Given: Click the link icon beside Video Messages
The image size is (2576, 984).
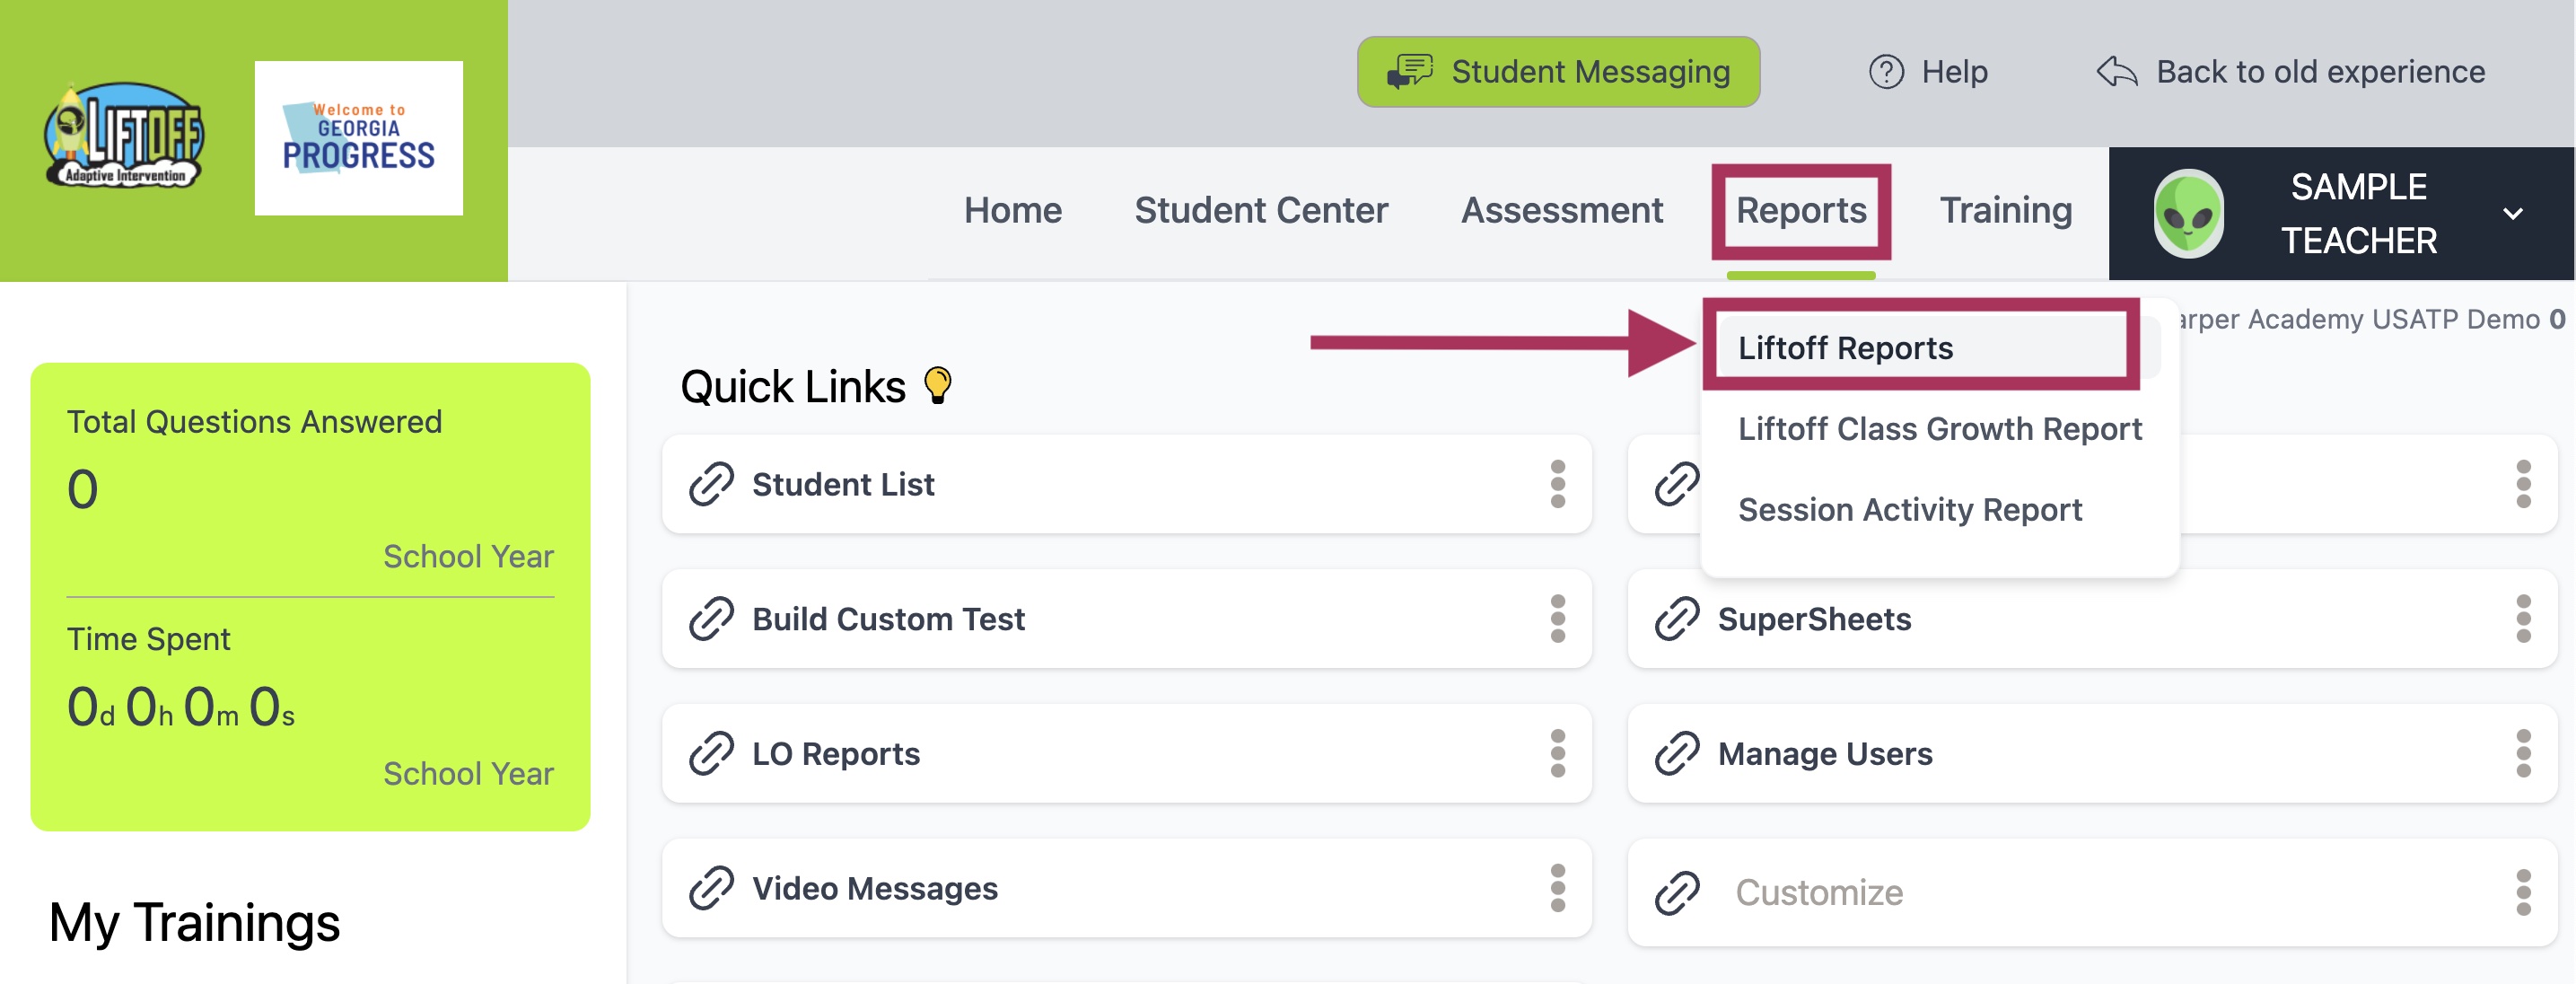Looking at the screenshot, I should (711, 889).
